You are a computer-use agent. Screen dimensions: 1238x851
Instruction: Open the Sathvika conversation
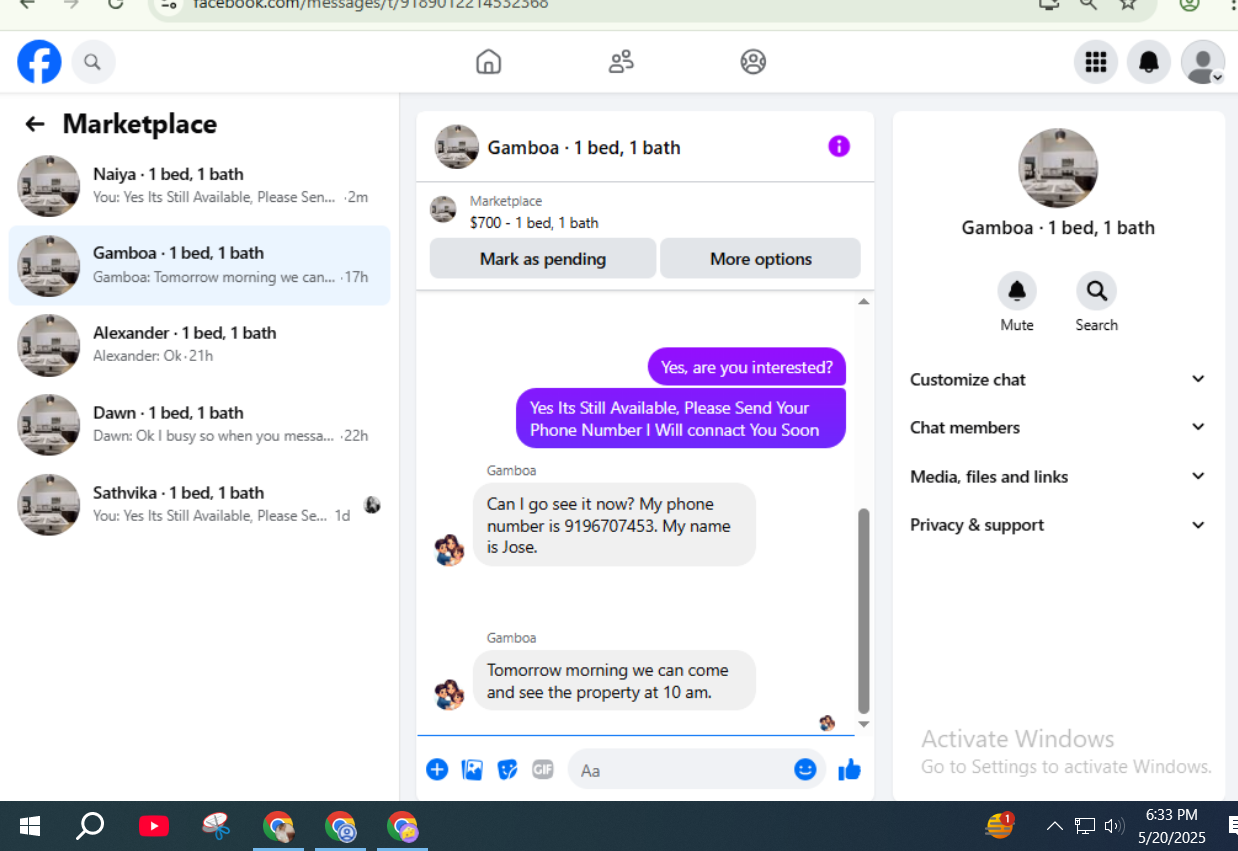tap(199, 505)
